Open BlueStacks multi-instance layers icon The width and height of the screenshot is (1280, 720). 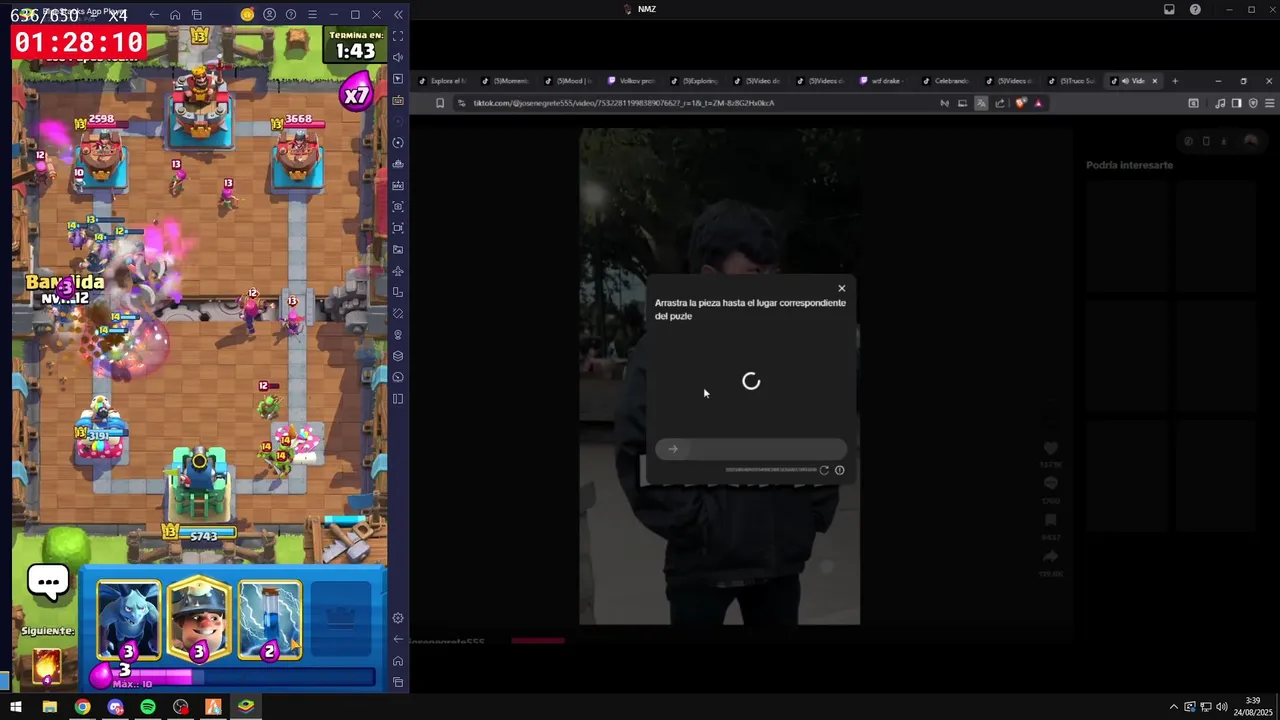[x=398, y=356]
